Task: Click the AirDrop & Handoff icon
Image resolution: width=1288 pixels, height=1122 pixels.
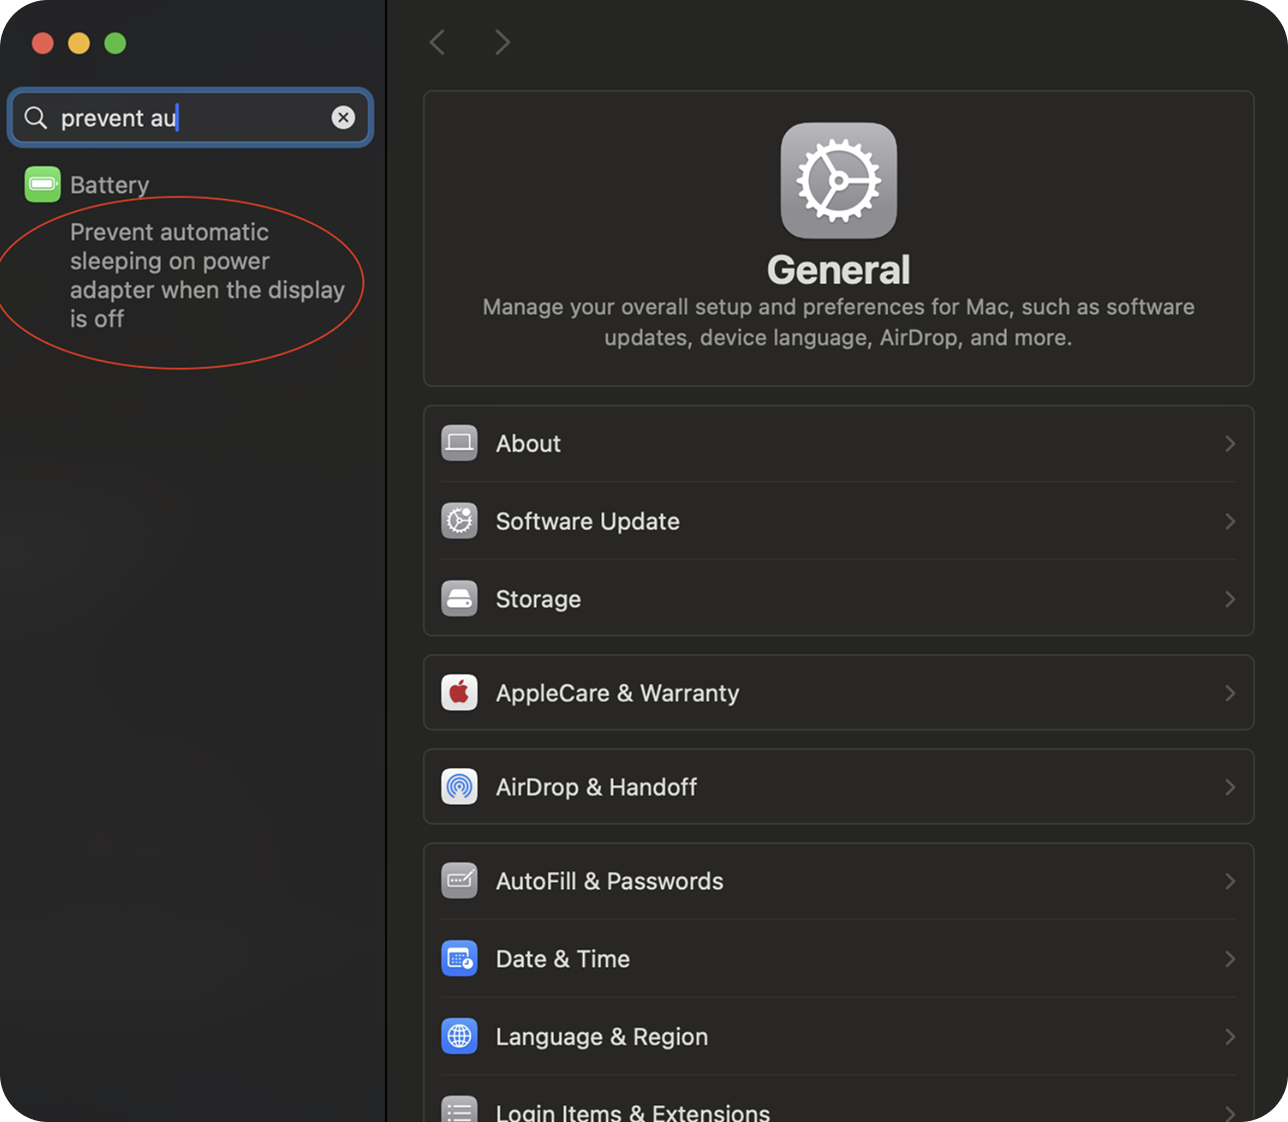Action: point(460,787)
